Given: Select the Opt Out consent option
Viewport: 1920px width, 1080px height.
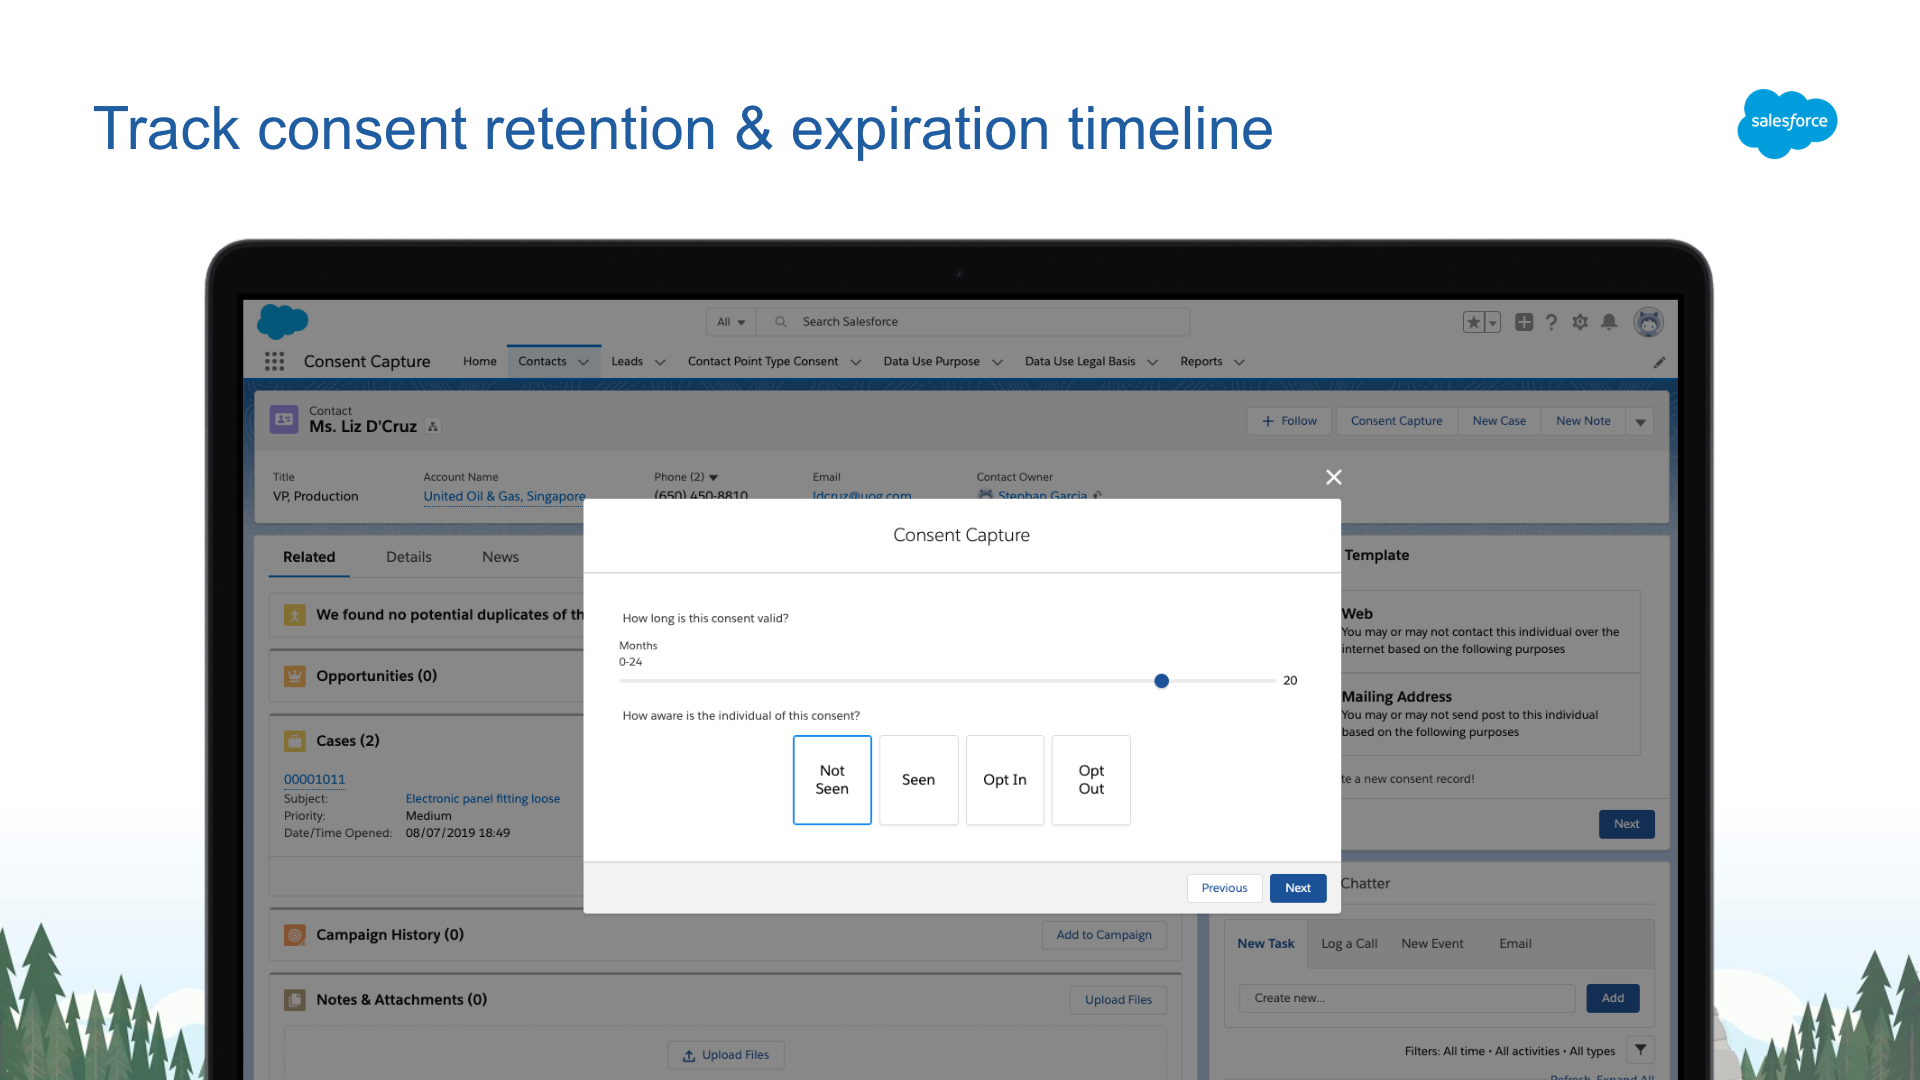Looking at the screenshot, I should [1090, 780].
